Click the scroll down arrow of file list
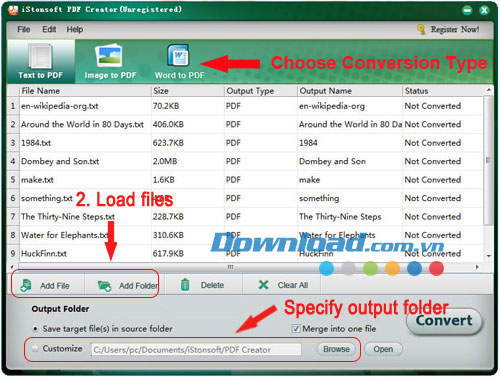Viewport: 500px width, 379px height. coord(488,256)
